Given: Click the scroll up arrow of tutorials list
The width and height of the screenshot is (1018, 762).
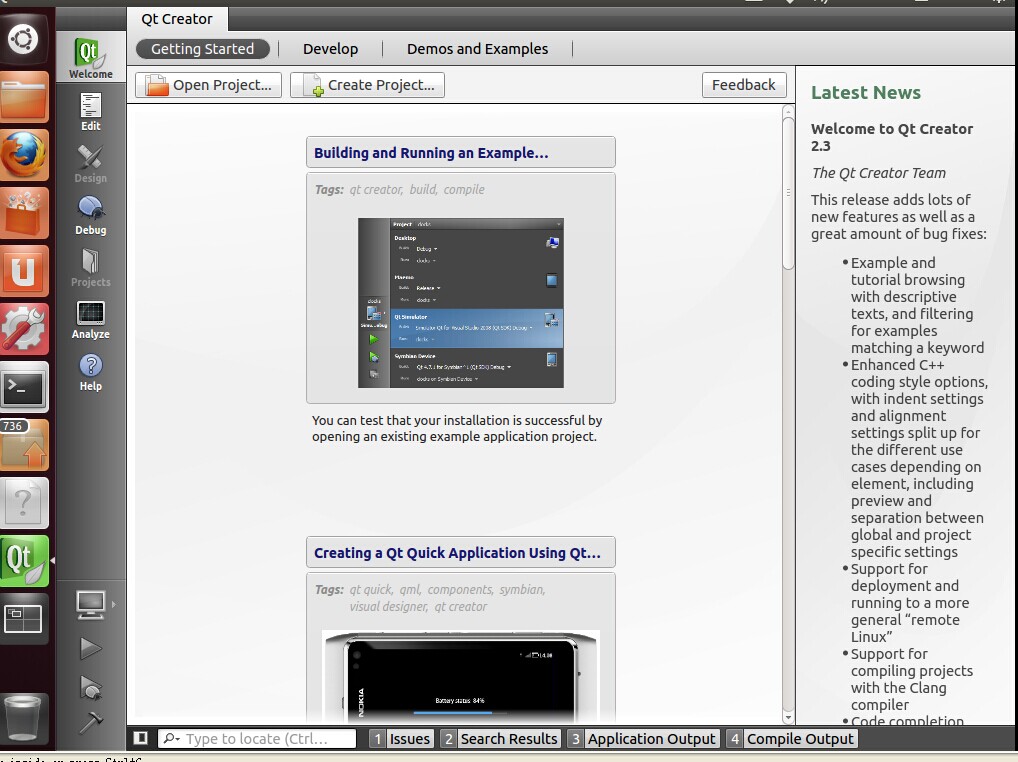Looking at the screenshot, I should (x=788, y=111).
